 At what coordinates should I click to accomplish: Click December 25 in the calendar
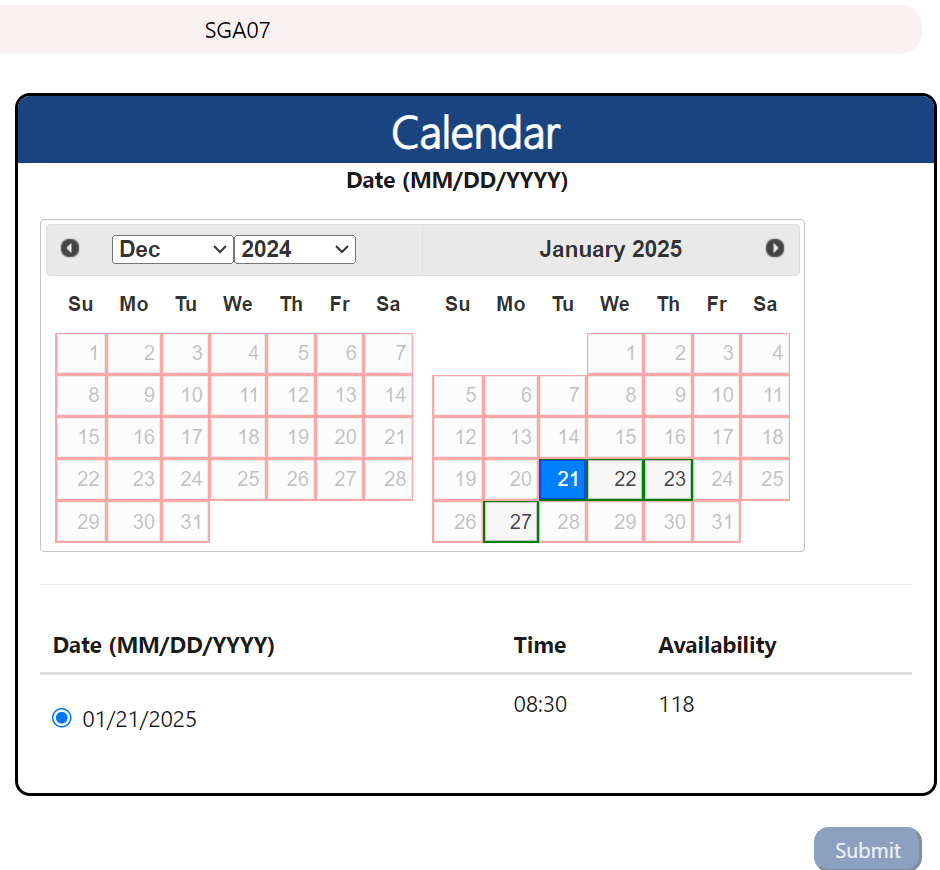click(x=239, y=480)
